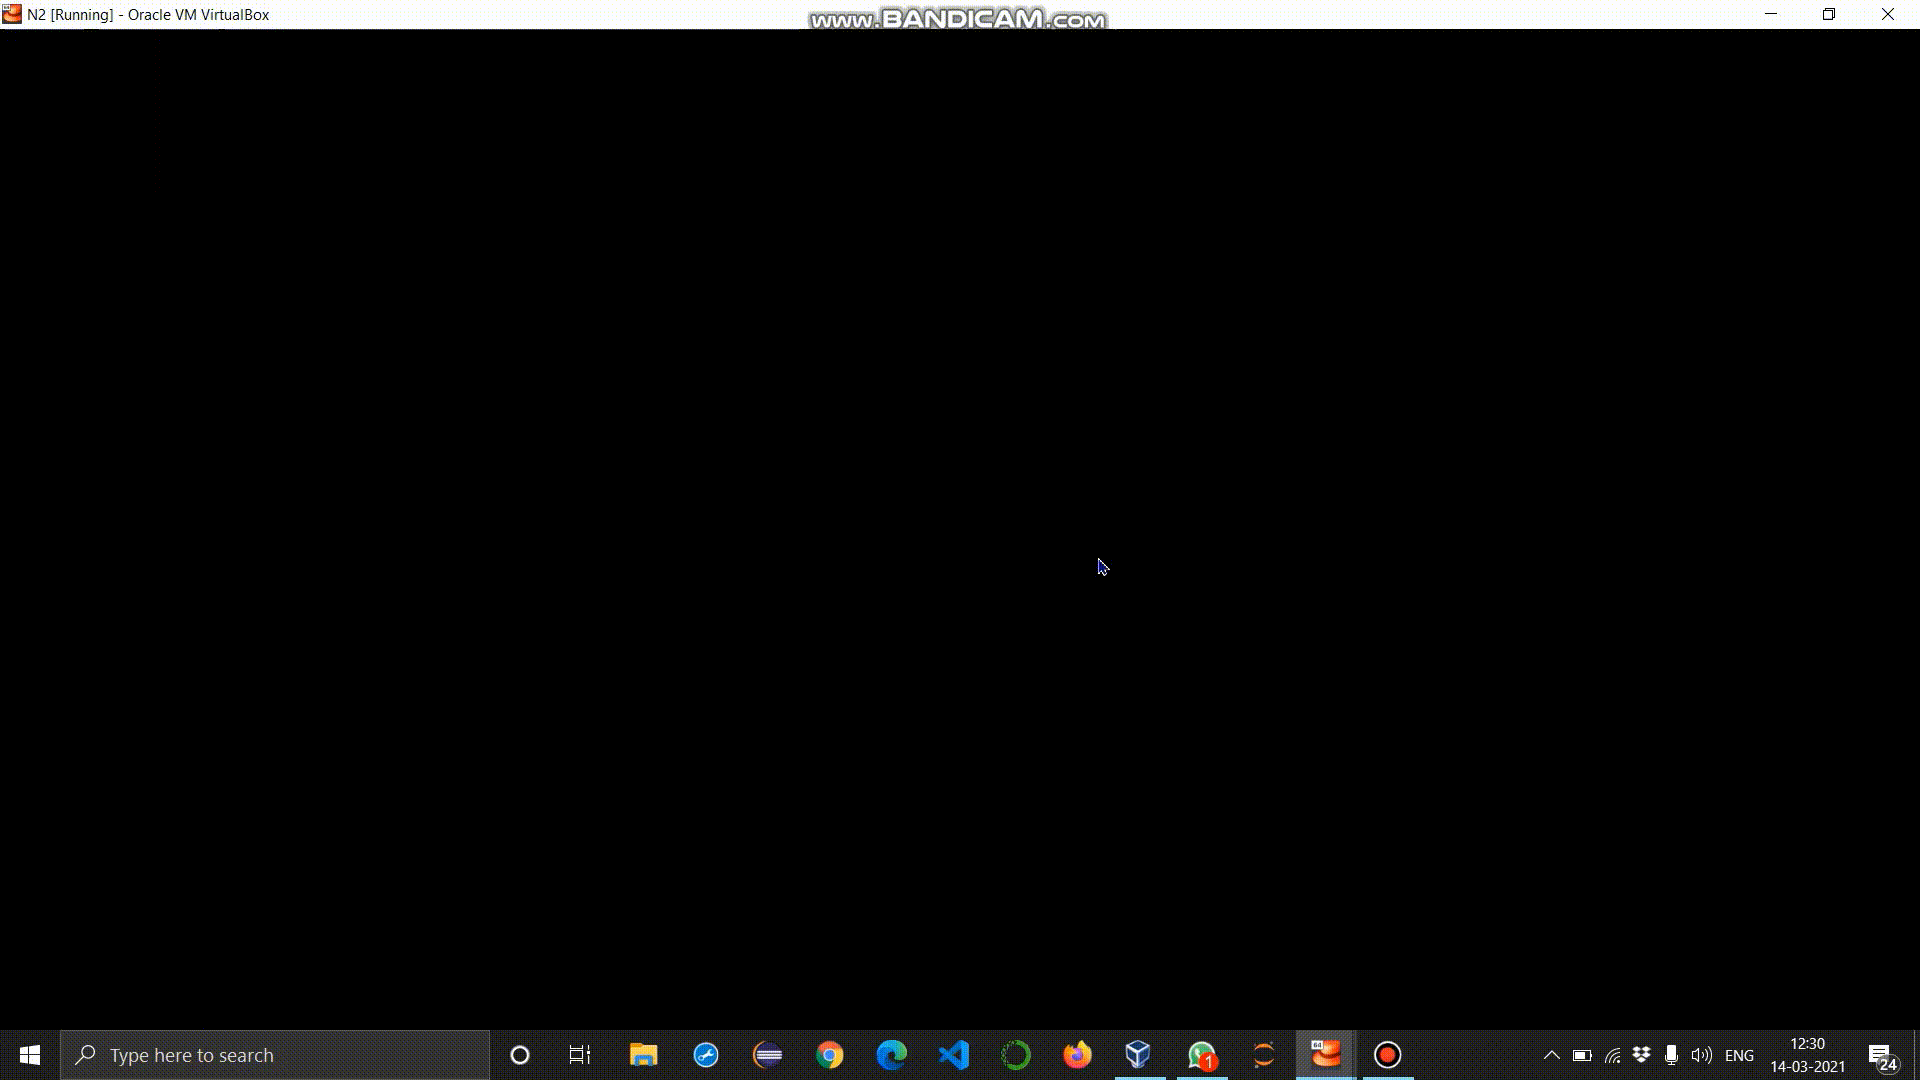
Task: Open Cortana circle icon
Action: 519,1055
